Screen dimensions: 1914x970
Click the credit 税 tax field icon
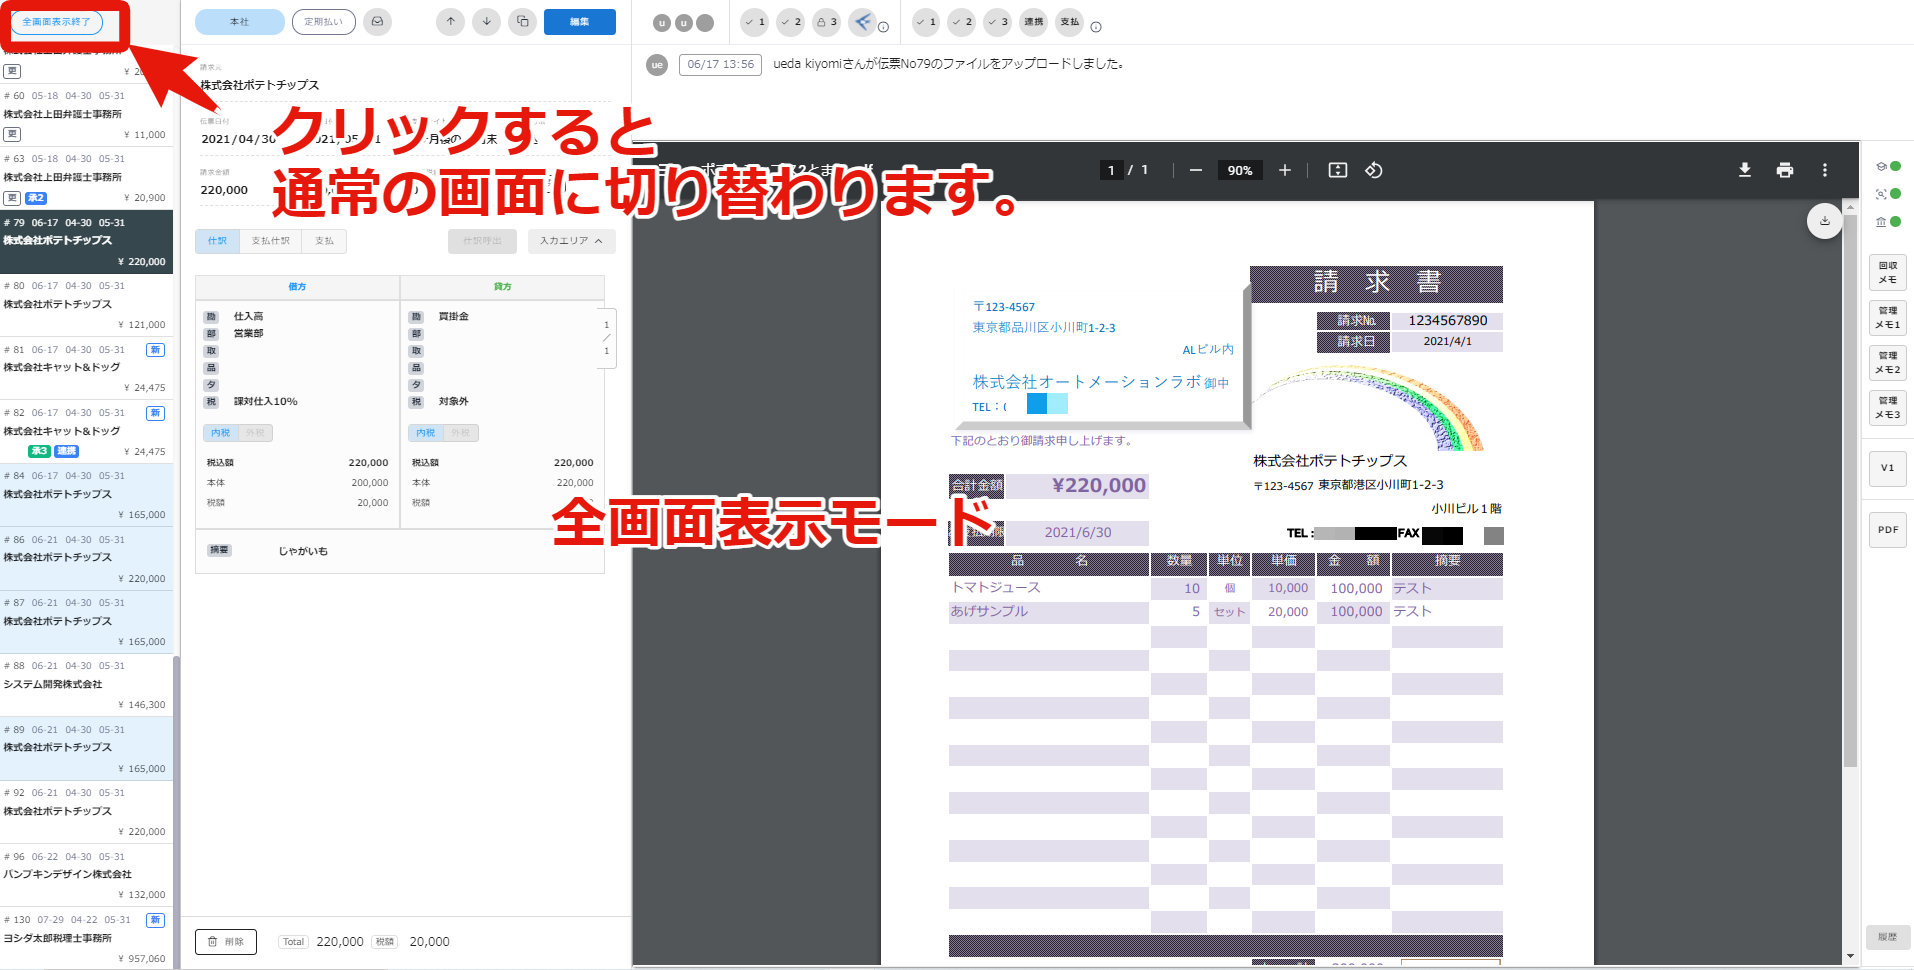(416, 402)
